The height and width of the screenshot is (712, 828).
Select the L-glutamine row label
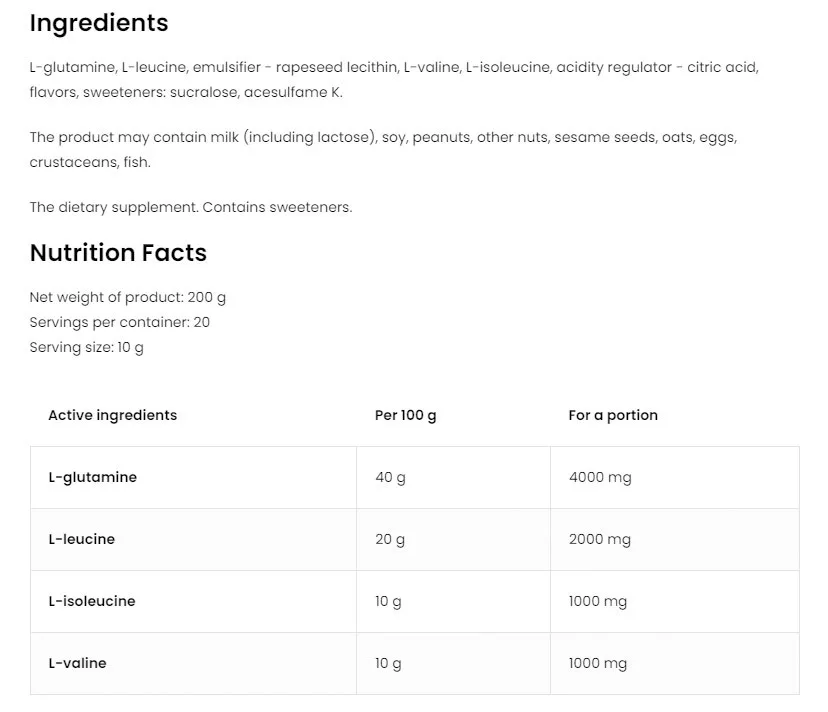click(92, 477)
